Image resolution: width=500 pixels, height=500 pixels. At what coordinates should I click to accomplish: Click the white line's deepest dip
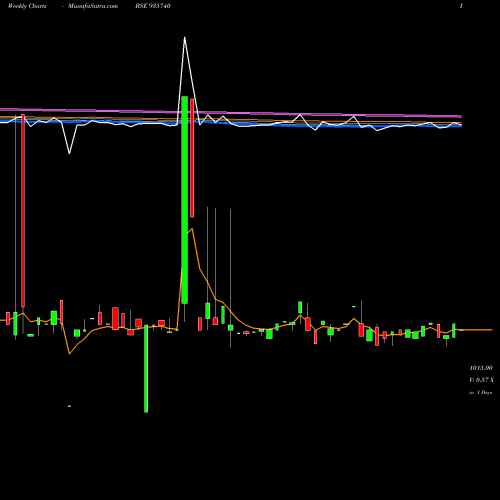pos(69,153)
